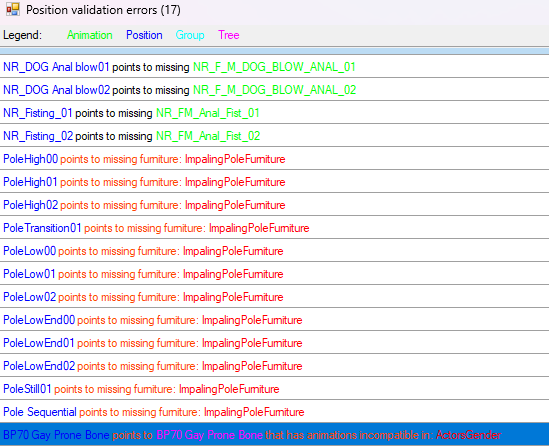Select the NR_DOG Anal blow01 error row
This screenshot has width=549, height=447.
point(274,67)
